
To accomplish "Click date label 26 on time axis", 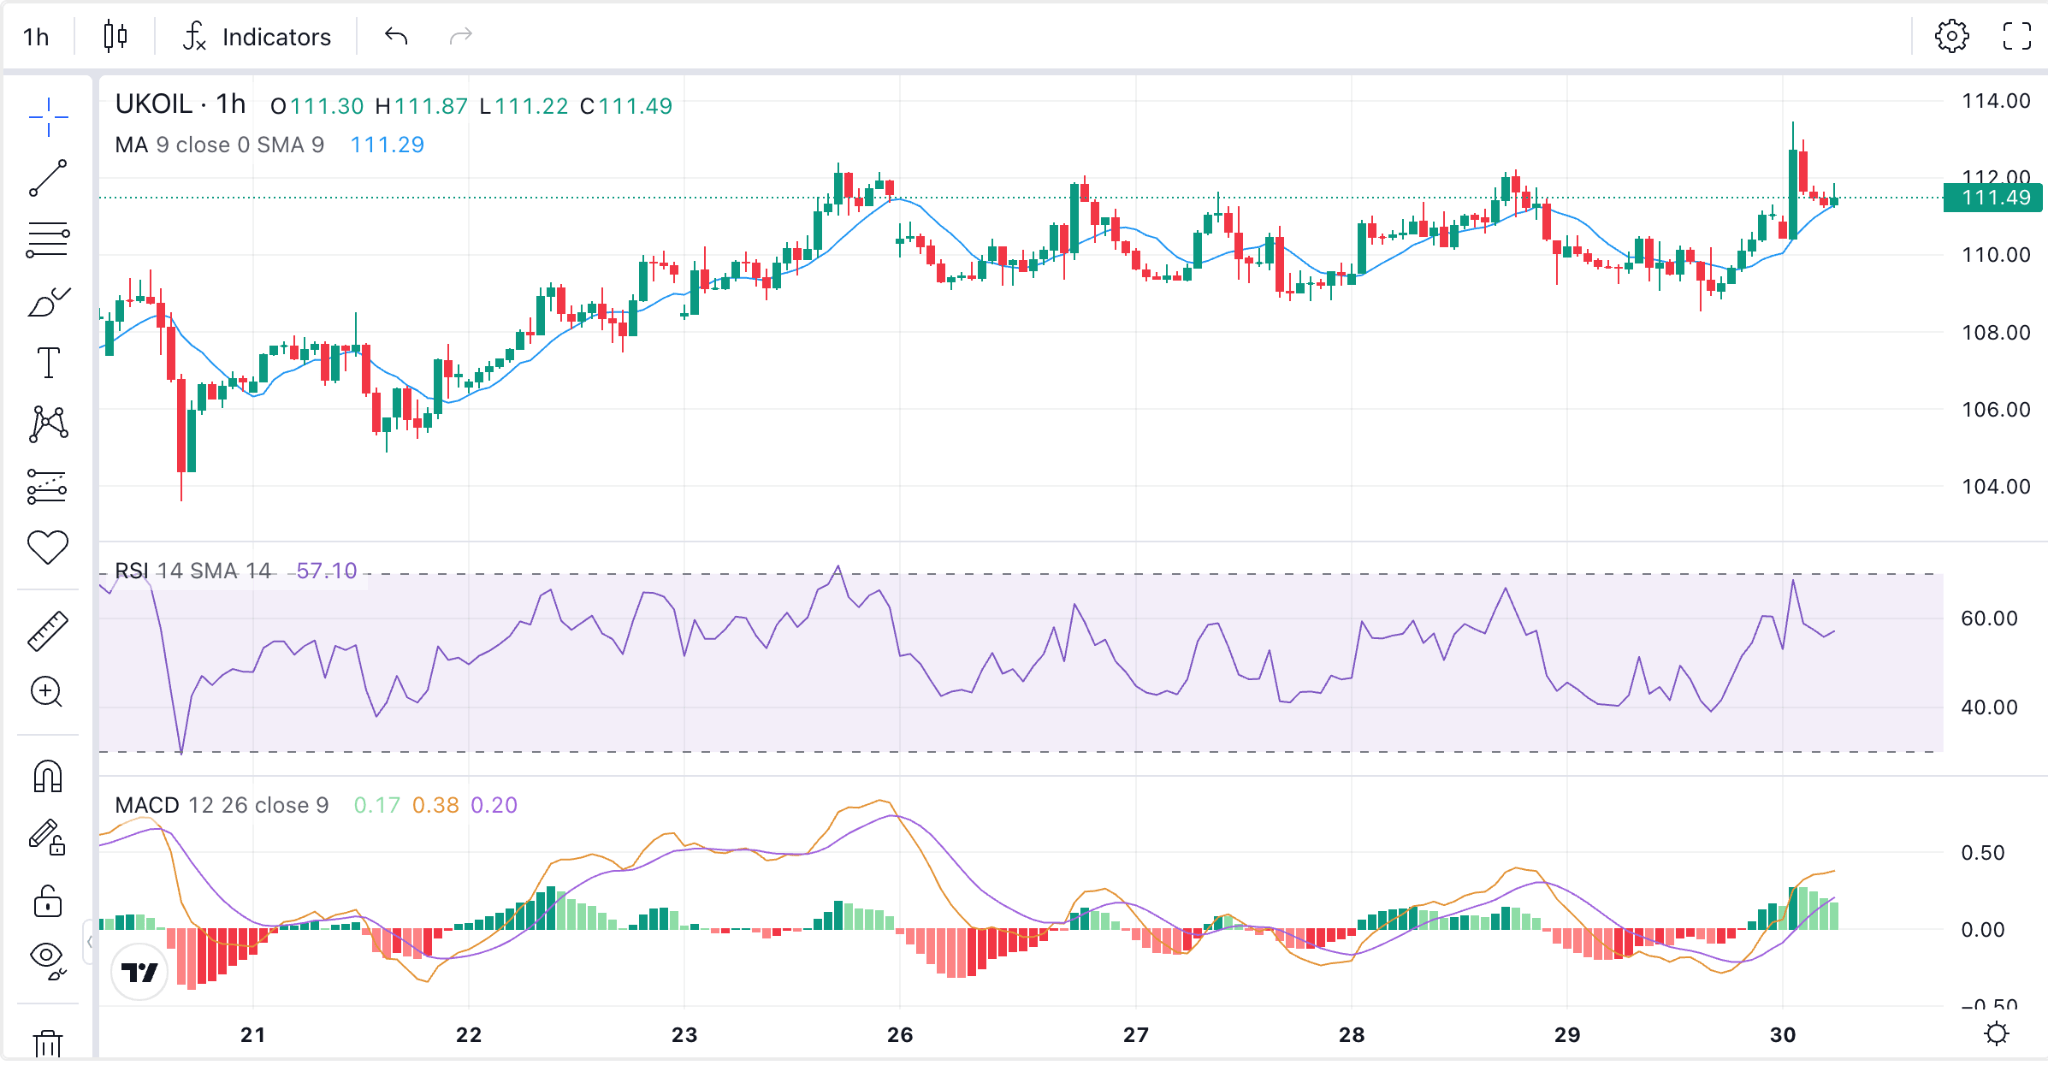I will coord(900,1035).
